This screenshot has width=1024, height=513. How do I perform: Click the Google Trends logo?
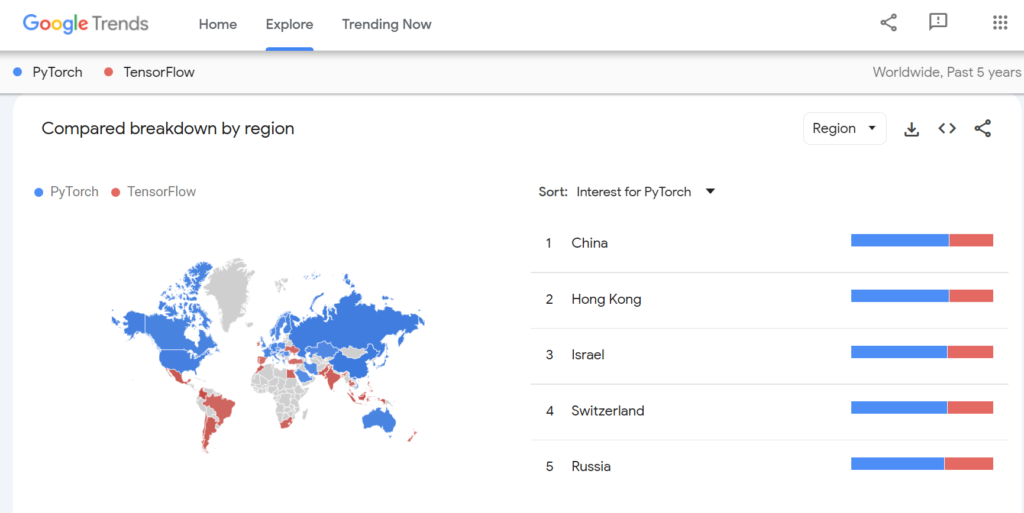[86, 24]
